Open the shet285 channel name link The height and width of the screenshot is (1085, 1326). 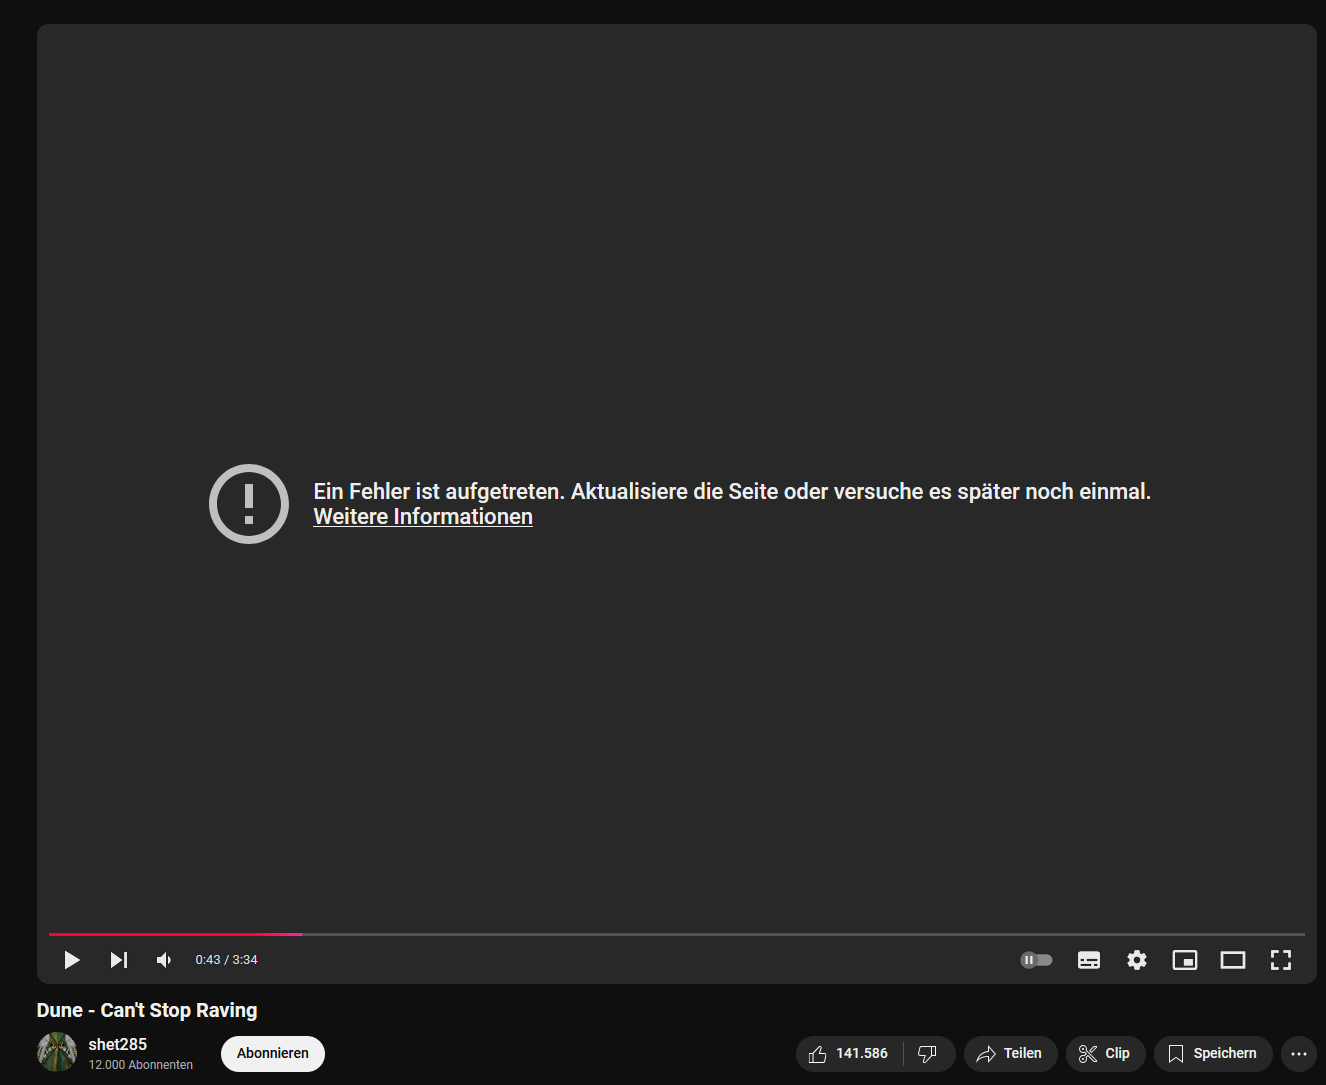tap(118, 1044)
